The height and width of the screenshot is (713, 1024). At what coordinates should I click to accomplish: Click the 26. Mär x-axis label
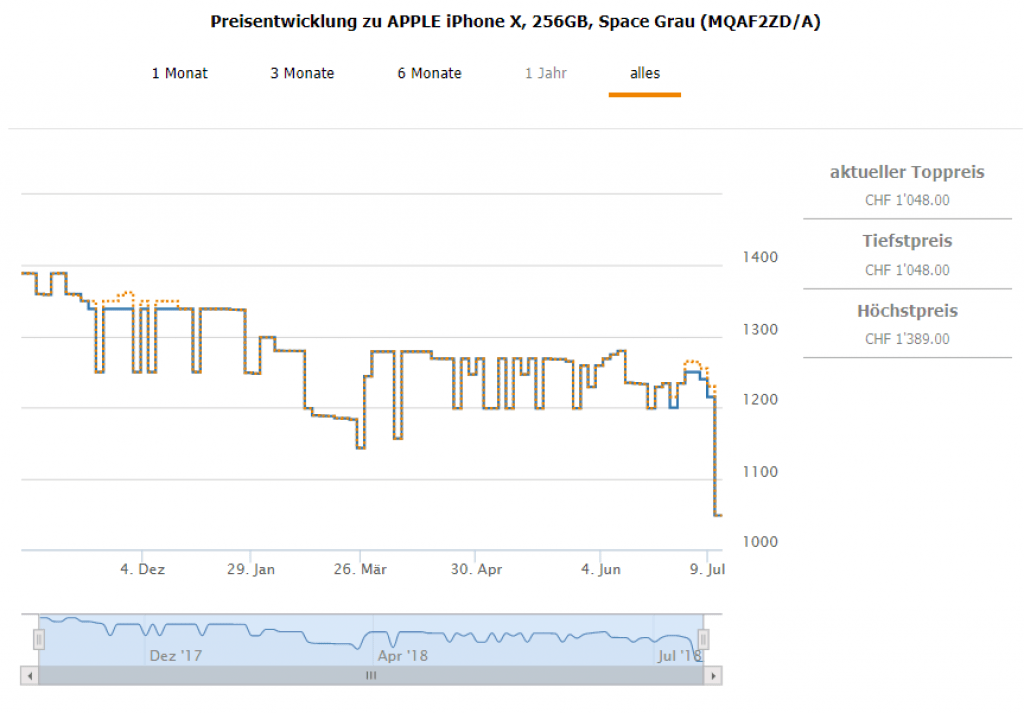[x=360, y=569]
